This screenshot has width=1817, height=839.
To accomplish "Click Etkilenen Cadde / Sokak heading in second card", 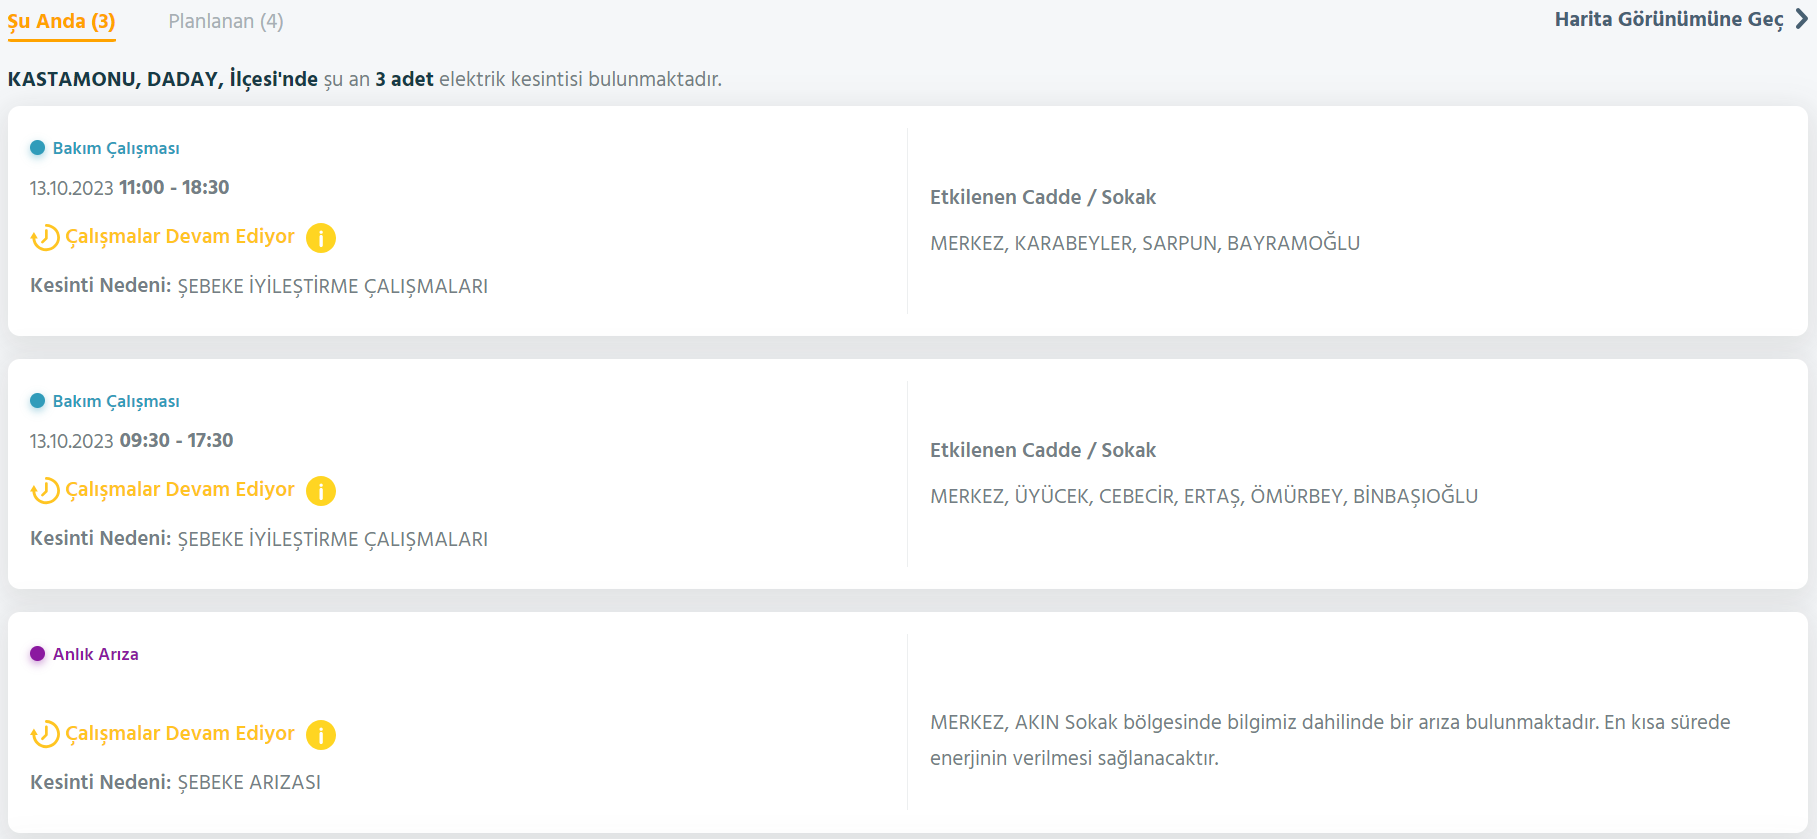I will [1043, 450].
